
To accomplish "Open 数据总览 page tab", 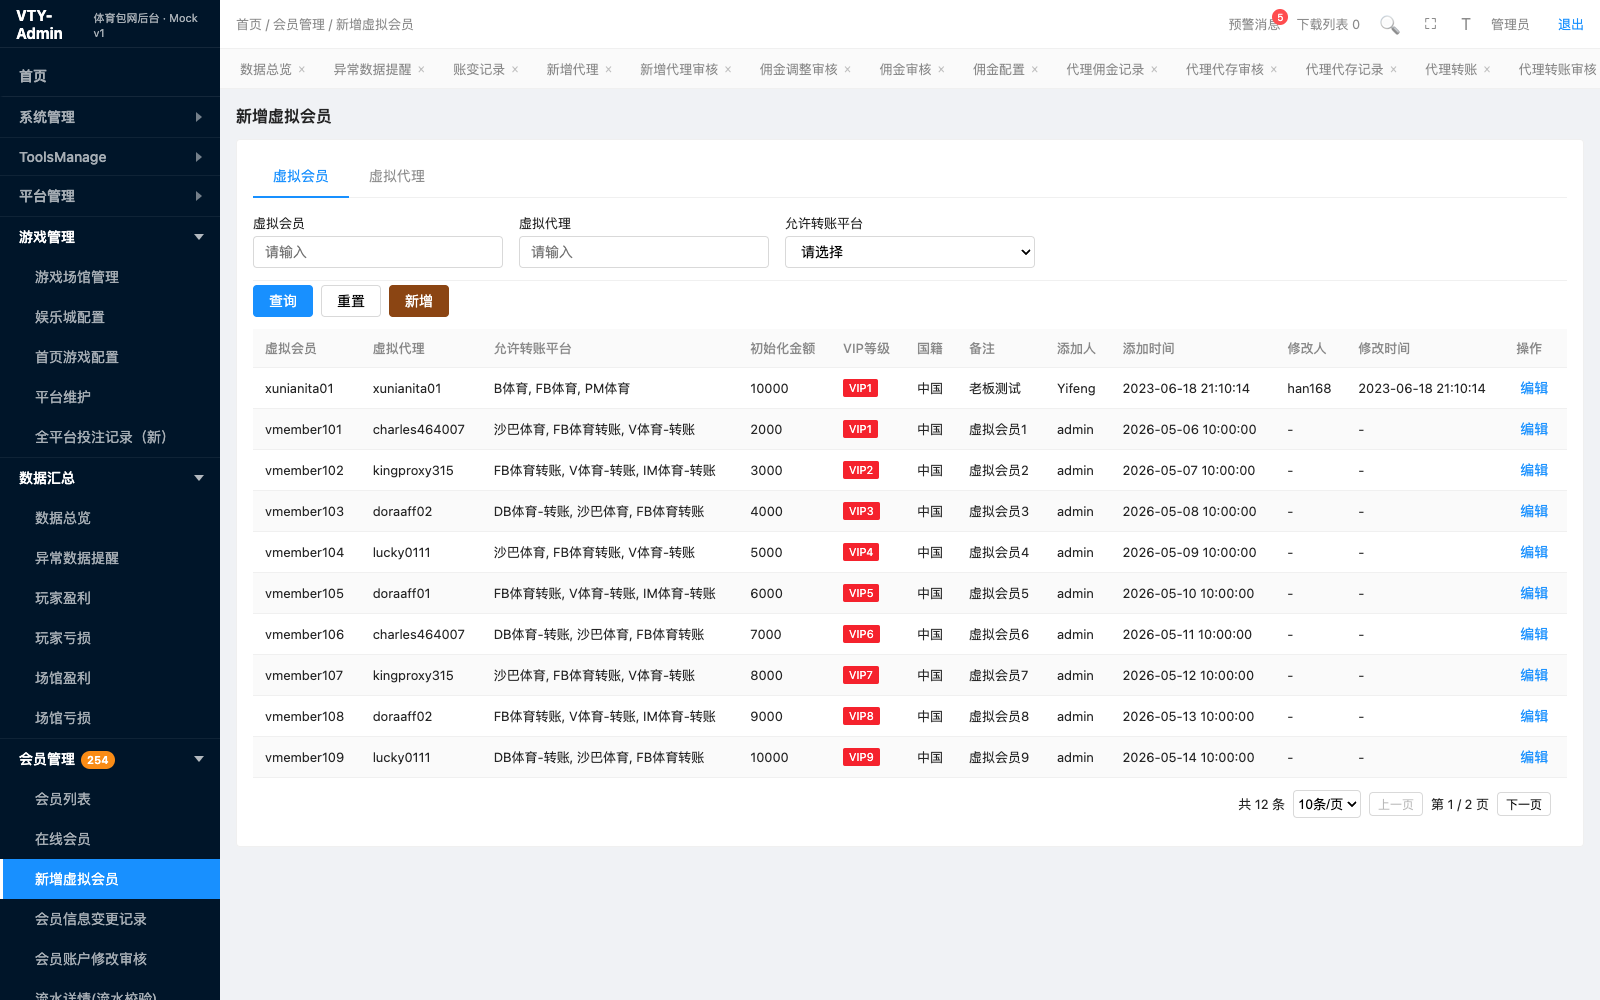I will [266, 69].
